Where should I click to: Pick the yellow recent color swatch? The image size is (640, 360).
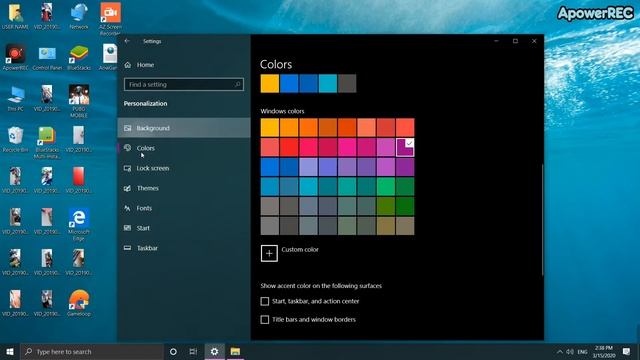(270, 84)
